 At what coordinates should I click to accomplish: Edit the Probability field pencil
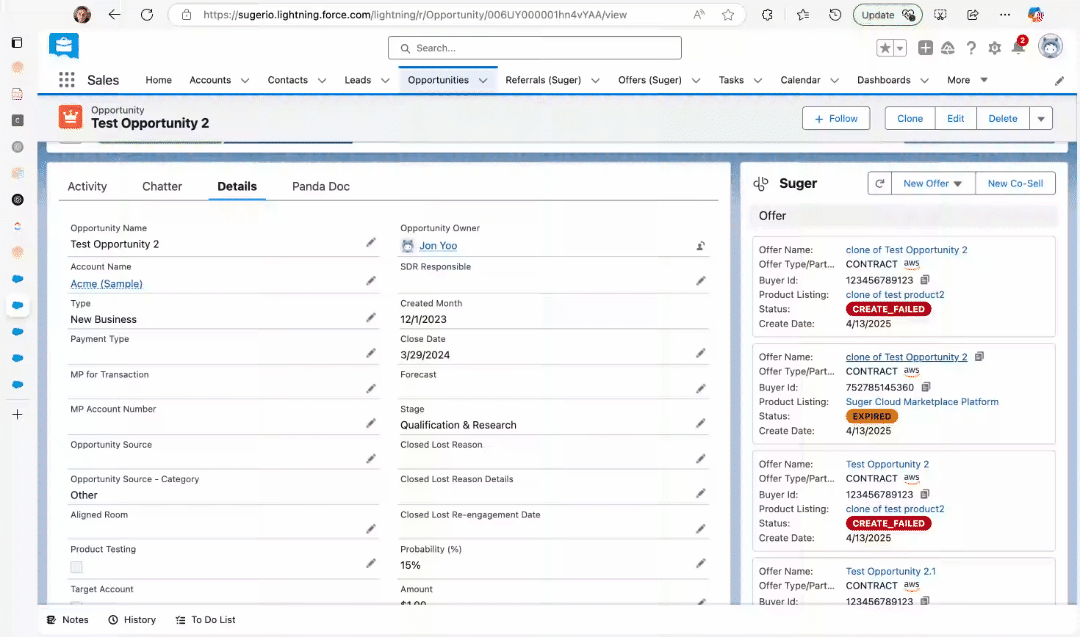(700, 563)
